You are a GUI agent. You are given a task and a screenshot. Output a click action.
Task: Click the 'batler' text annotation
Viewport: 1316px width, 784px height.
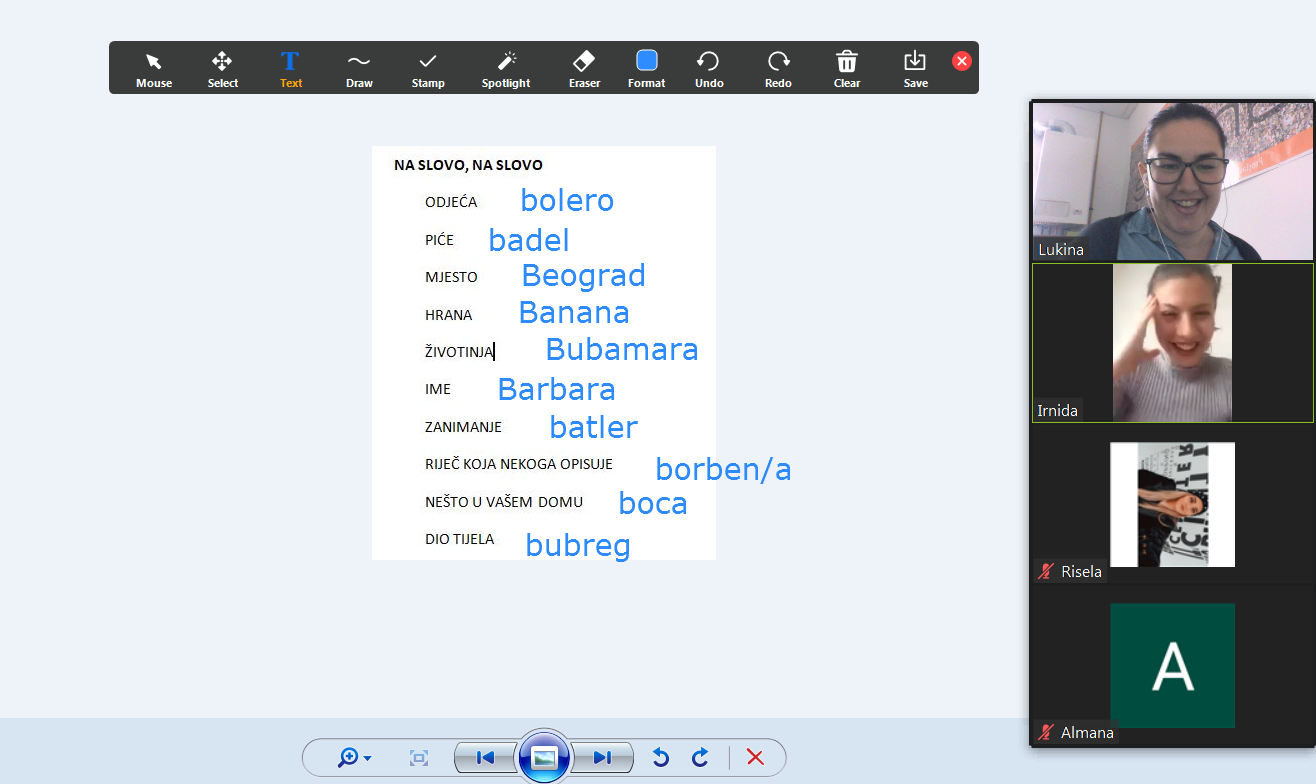pos(593,428)
